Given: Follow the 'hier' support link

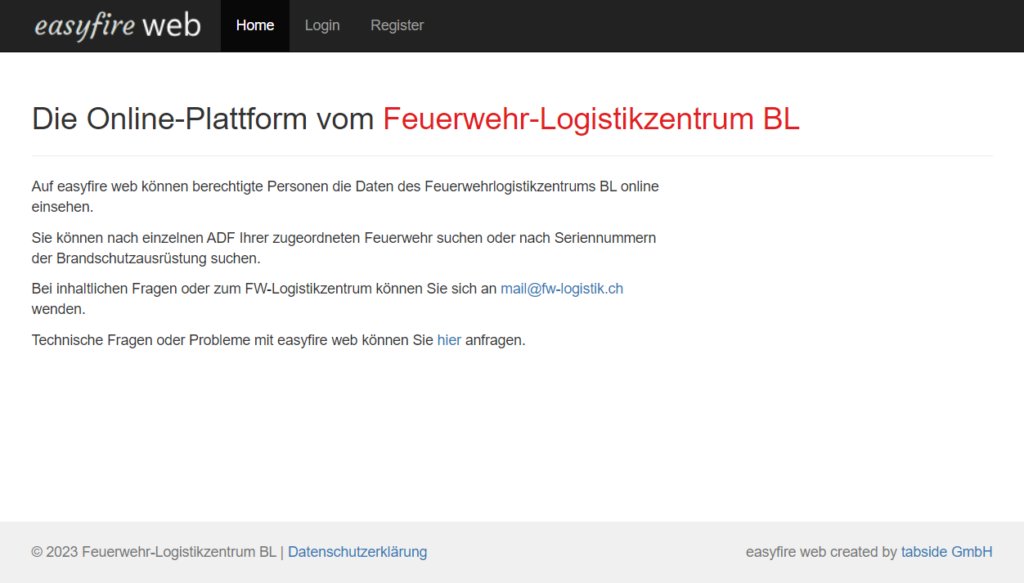Looking at the screenshot, I should 449,340.
